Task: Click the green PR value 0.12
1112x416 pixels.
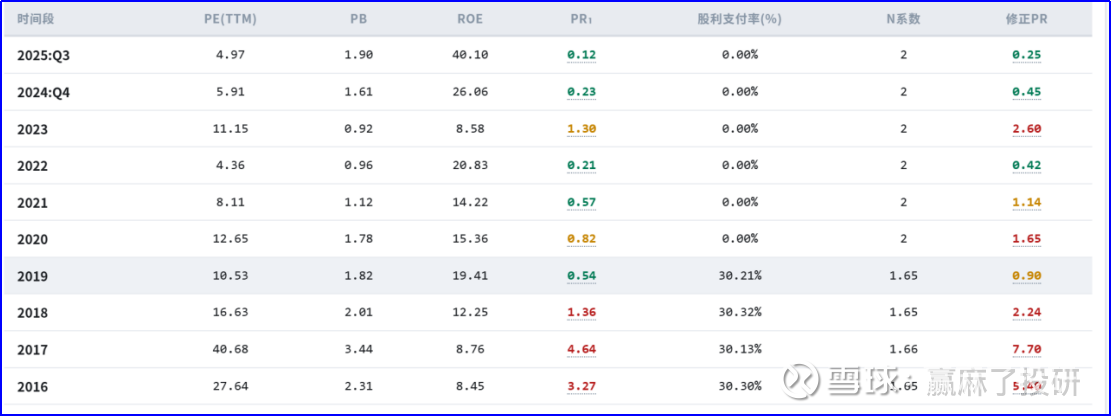Action: (x=581, y=54)
